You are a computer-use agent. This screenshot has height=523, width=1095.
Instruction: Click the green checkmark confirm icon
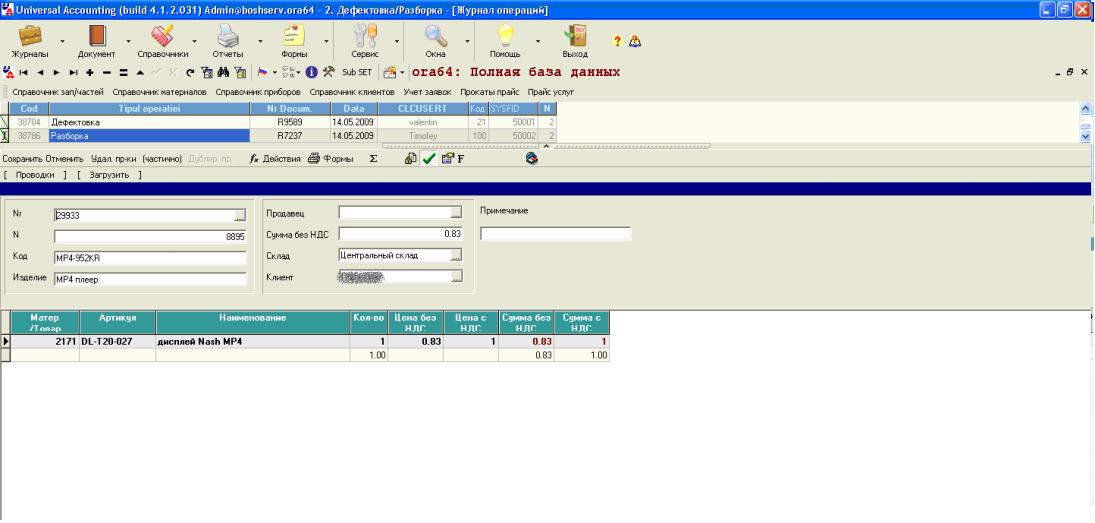tap(429, 159)
